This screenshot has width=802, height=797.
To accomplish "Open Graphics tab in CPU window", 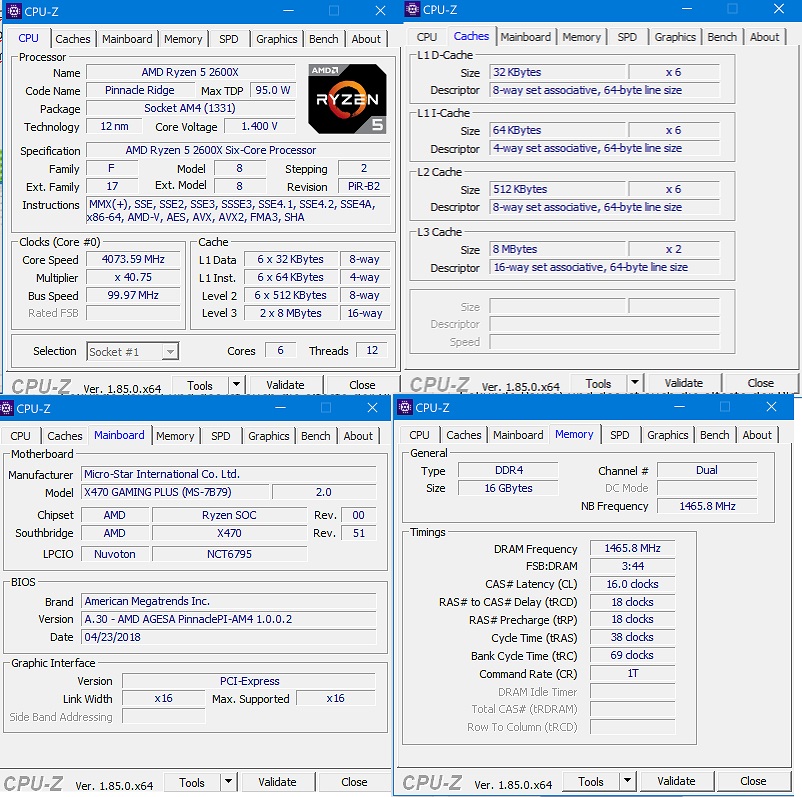I will [x=277, y=39].
